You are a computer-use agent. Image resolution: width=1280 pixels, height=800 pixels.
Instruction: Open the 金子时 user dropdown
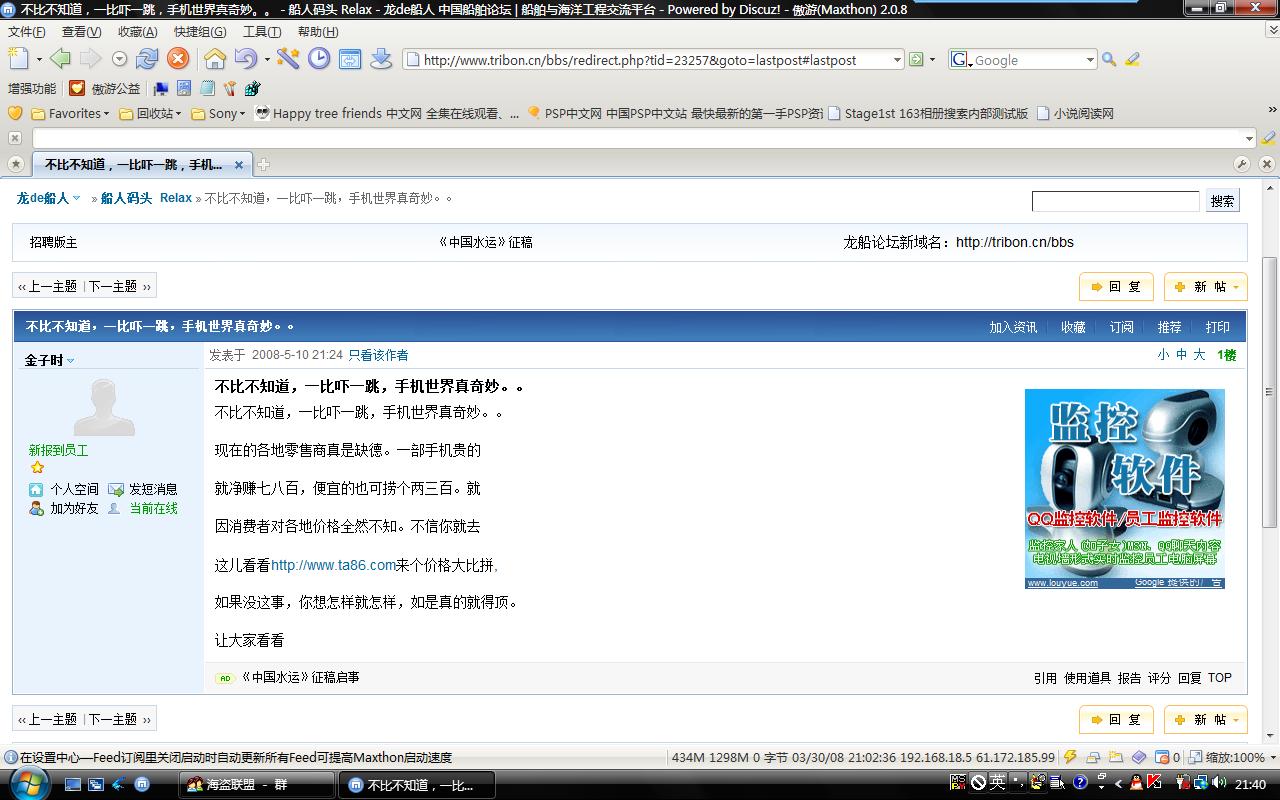coord(70,361)
